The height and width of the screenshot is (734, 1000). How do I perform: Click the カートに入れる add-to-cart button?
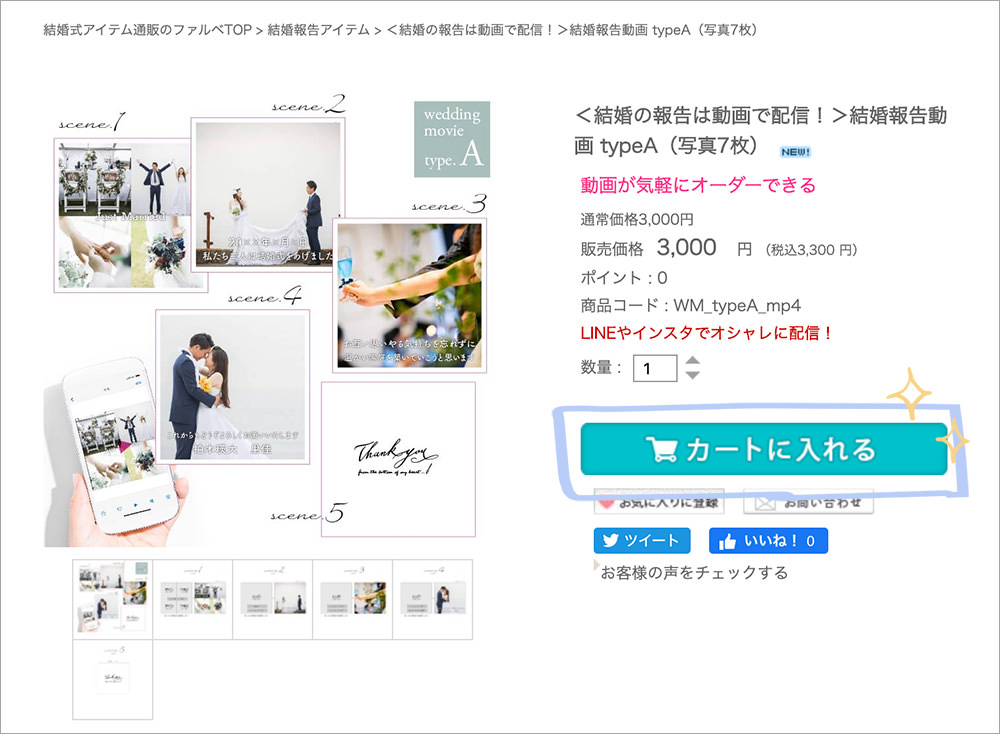(763, 449)
